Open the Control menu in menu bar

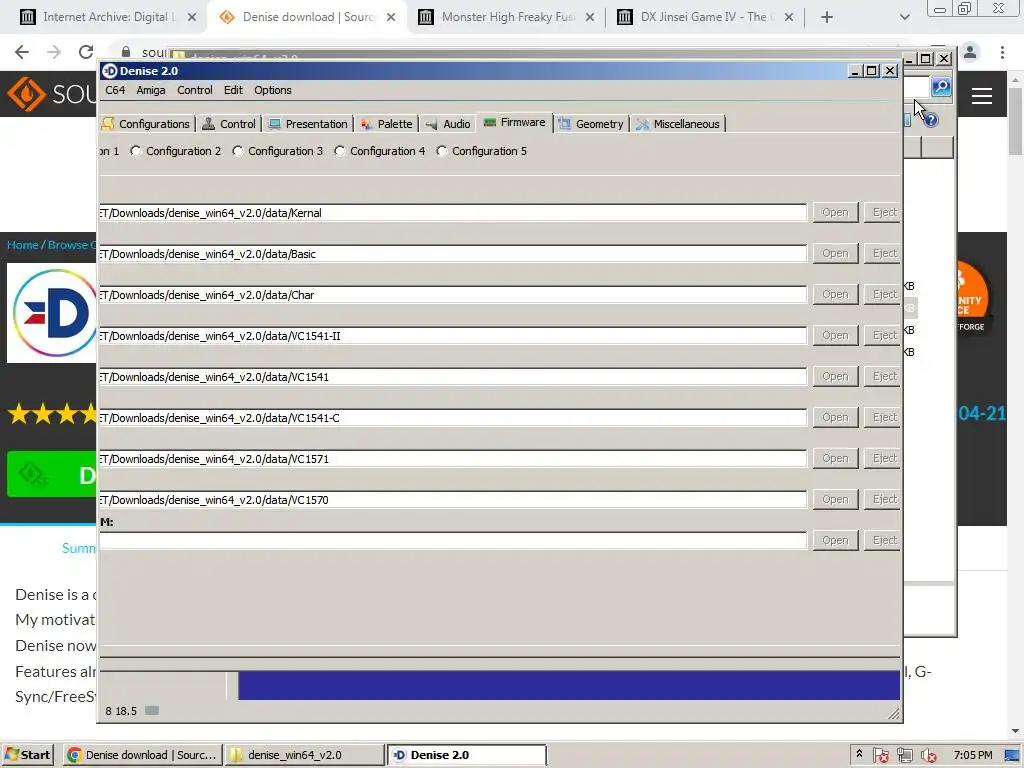[195, 90]
